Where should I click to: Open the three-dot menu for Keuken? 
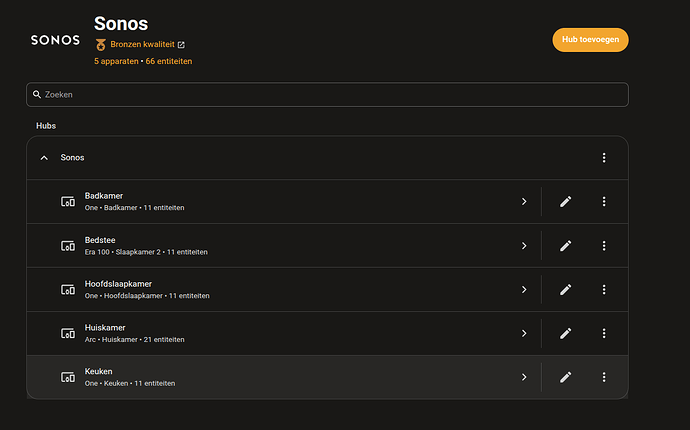point(604,377)
